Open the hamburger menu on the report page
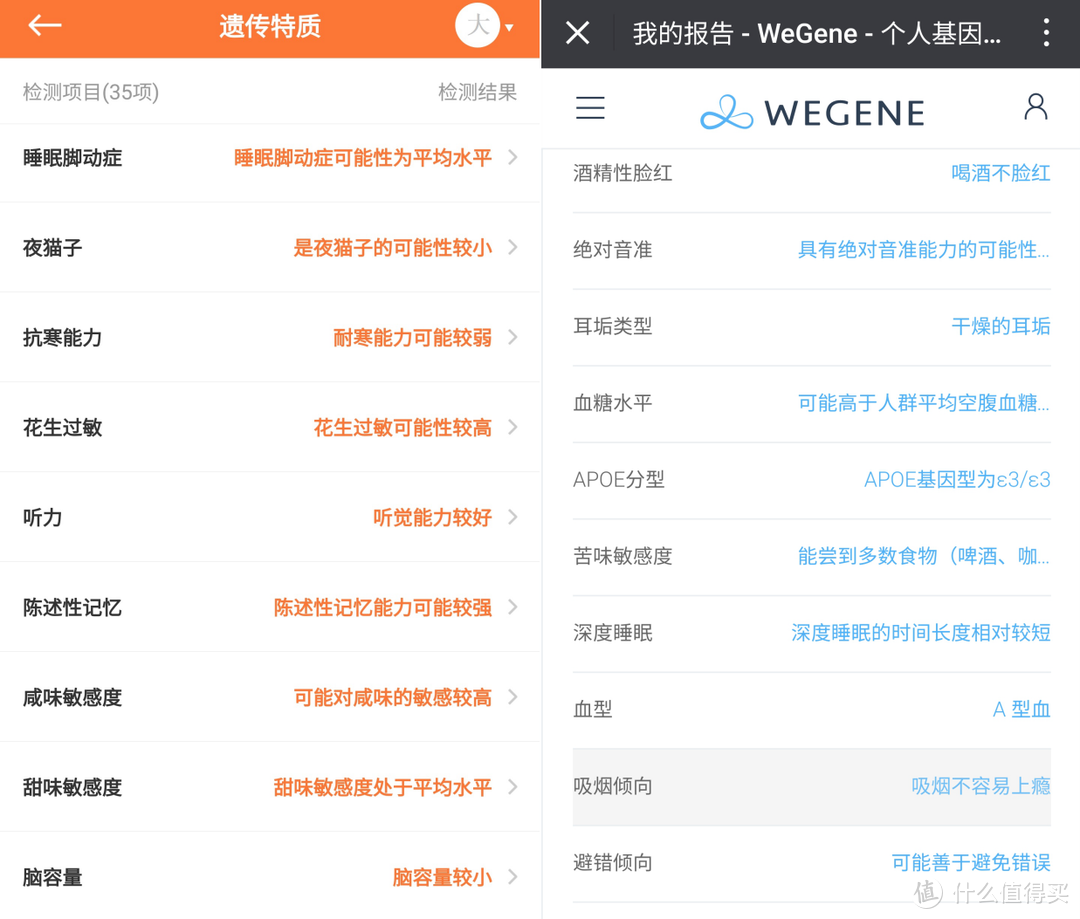Image resolution: width=1080 pixels, height=919 pixels. click(590, 108)
